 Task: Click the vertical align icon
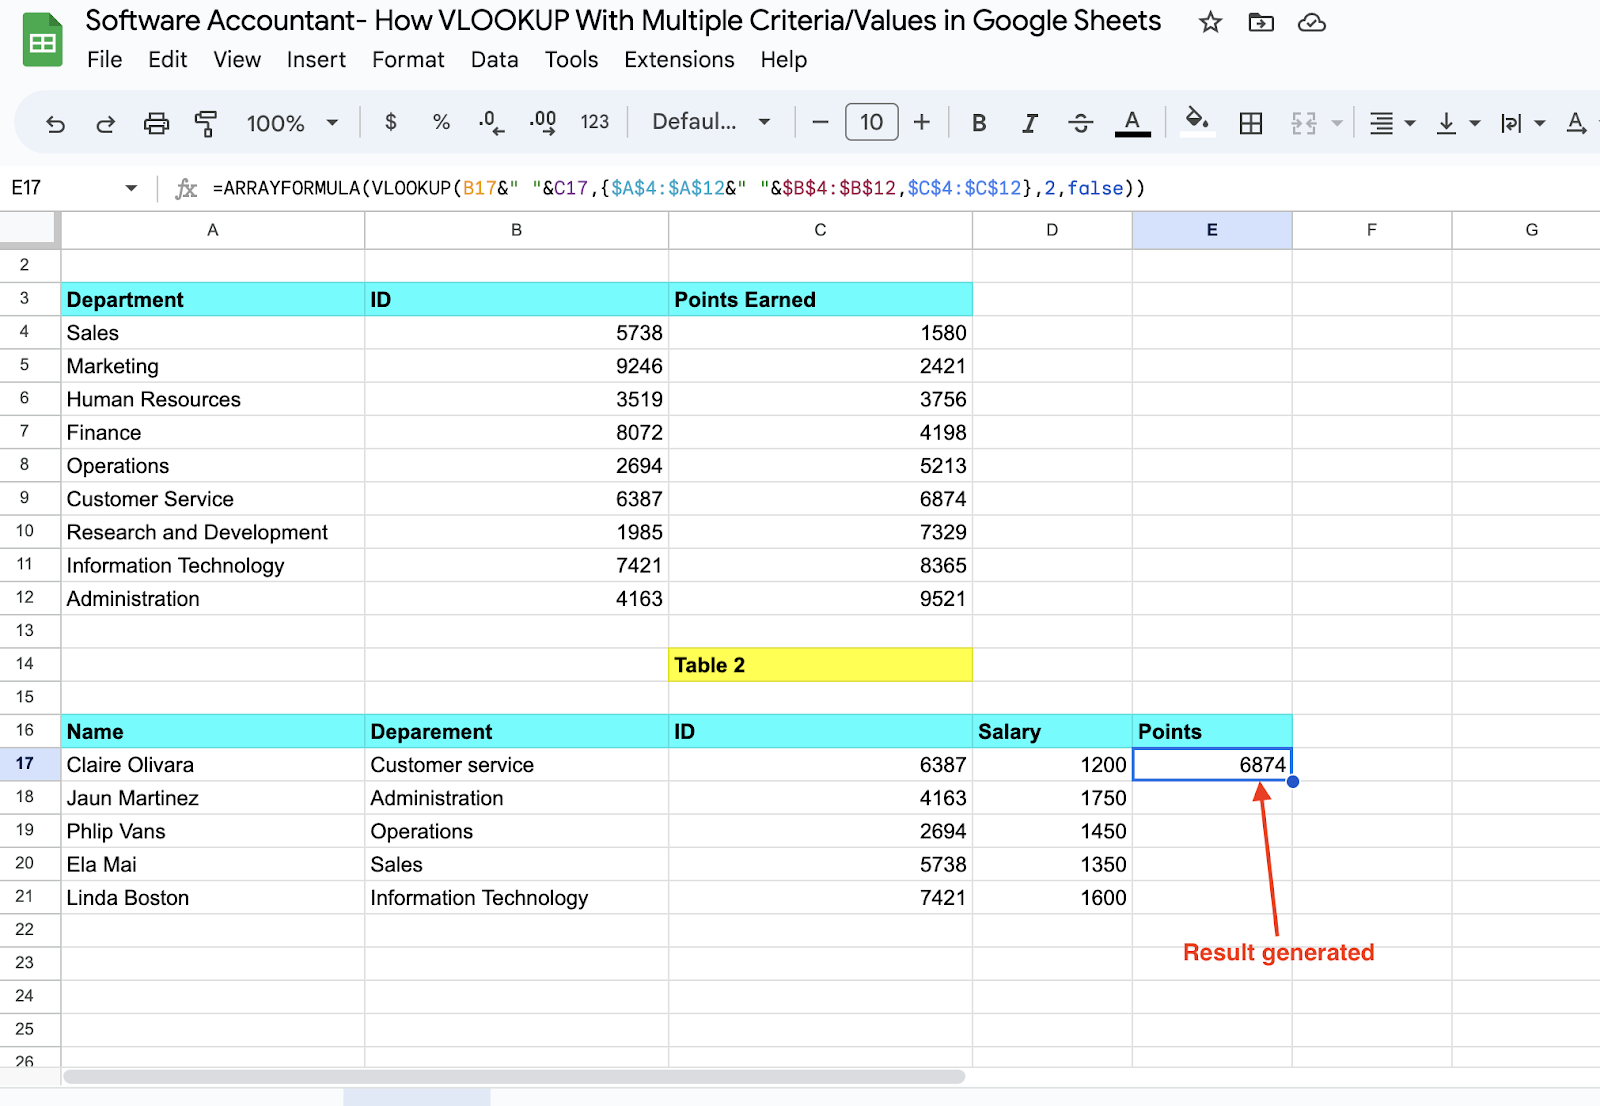1446,123
